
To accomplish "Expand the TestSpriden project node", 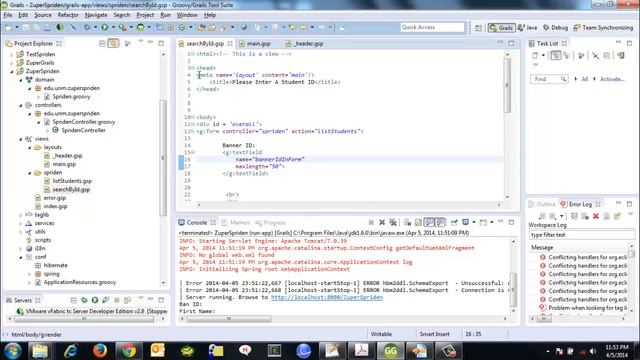I will pyautogui.click(x=12, y=54).
